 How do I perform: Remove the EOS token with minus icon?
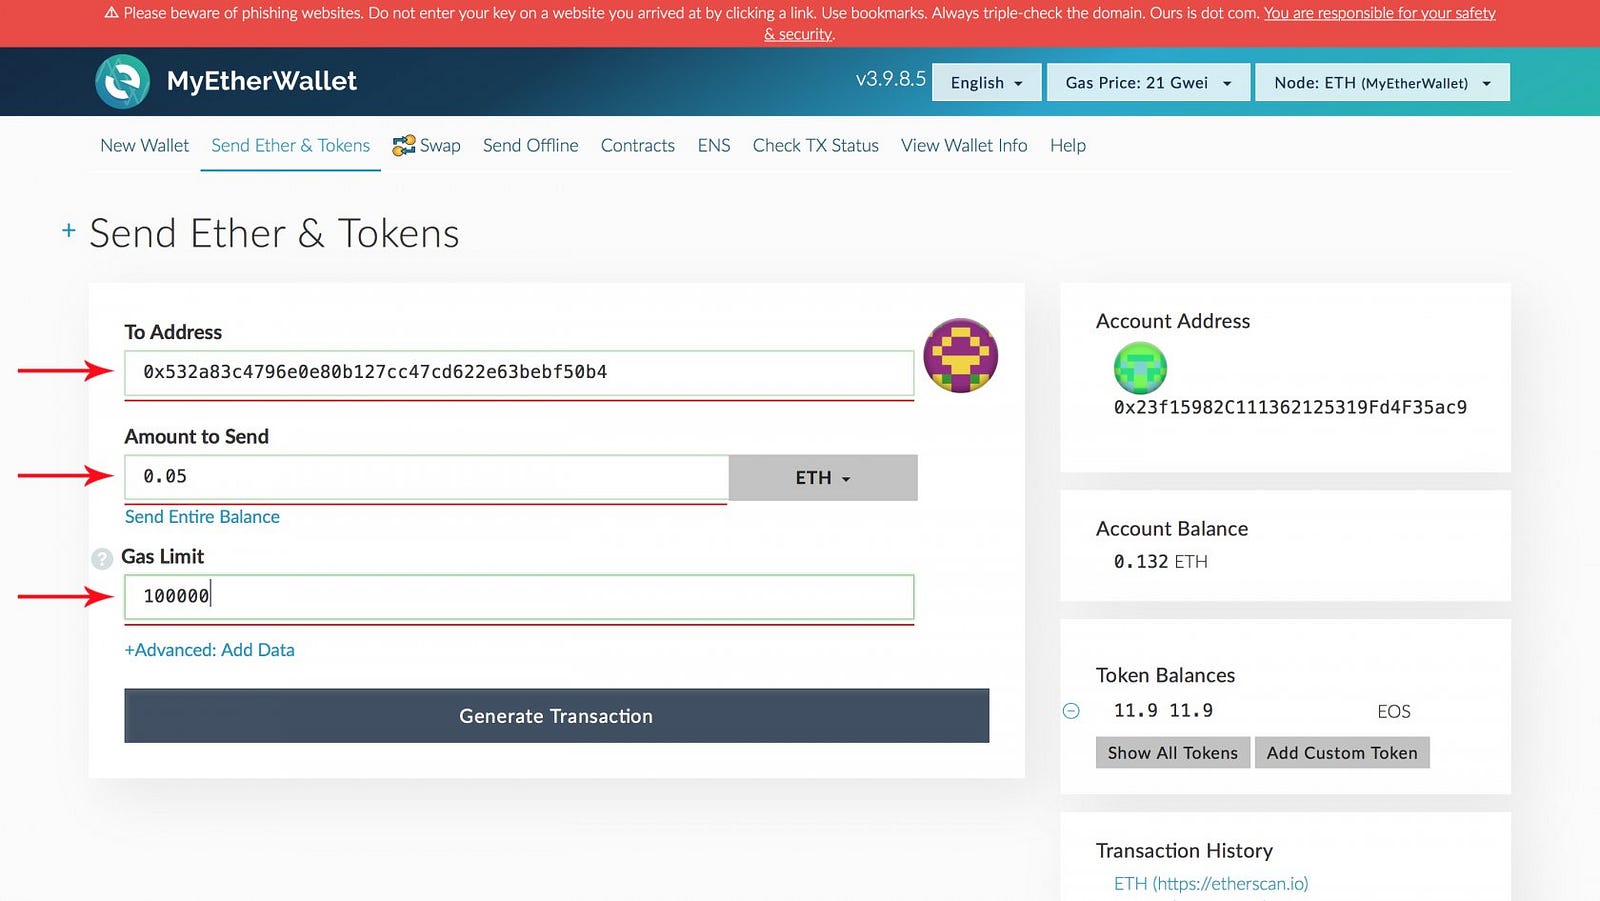coord(1071,711)
